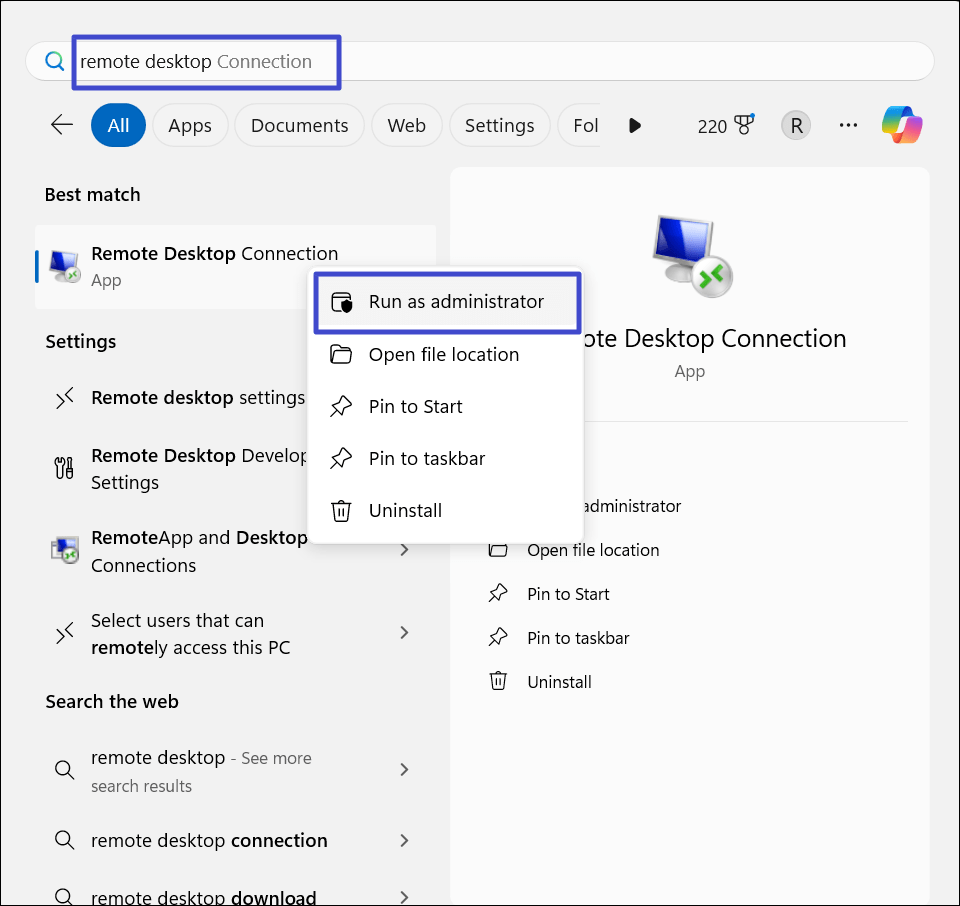Image resolution: width=960 pixels, height=906 pixels.
Task: Open Remote desktop settings result
Action: pyautogui.click(x=197, y=397)
